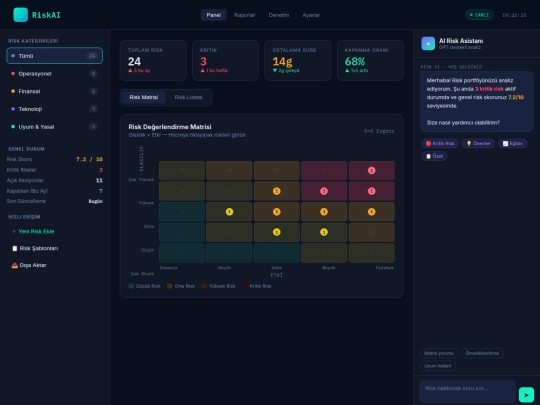Click the Orta Risk legend swatch
Image resolution: width=540 pixels, height=405 pixels.
169,286
